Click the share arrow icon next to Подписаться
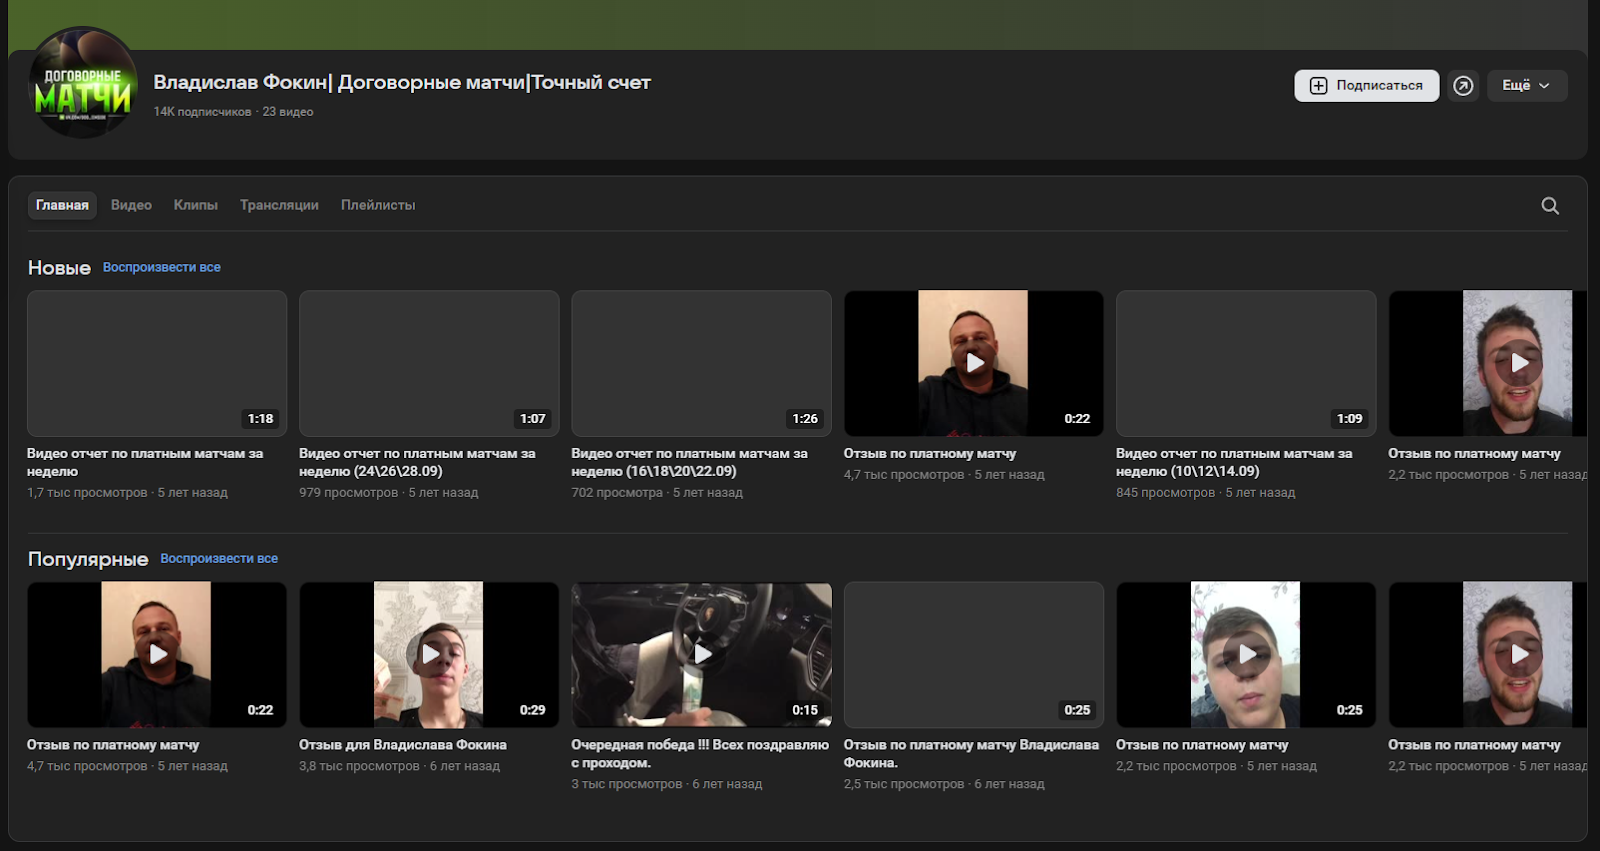This screenshot has height=851, width=1600. pyautogui.click(x=1463, y=86)
